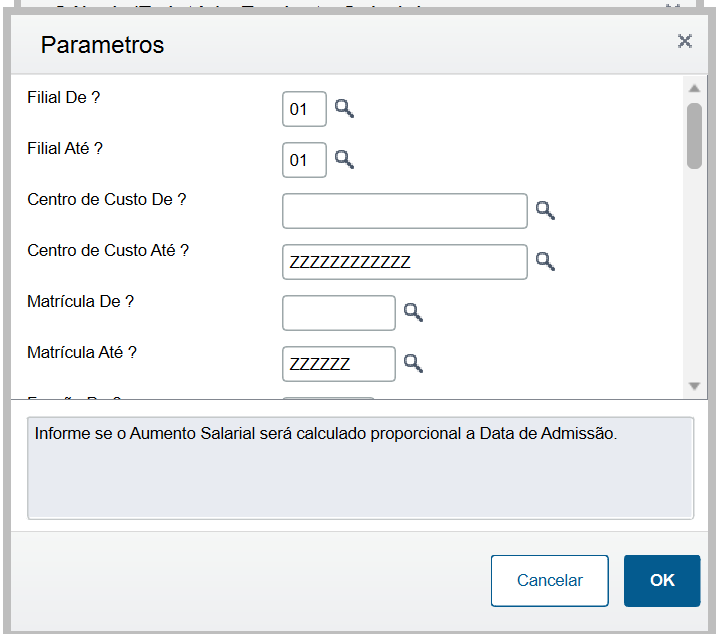Viewport: 718px width, 634px height.
Task: Open lookup for Filial De field
Action: 344,109
